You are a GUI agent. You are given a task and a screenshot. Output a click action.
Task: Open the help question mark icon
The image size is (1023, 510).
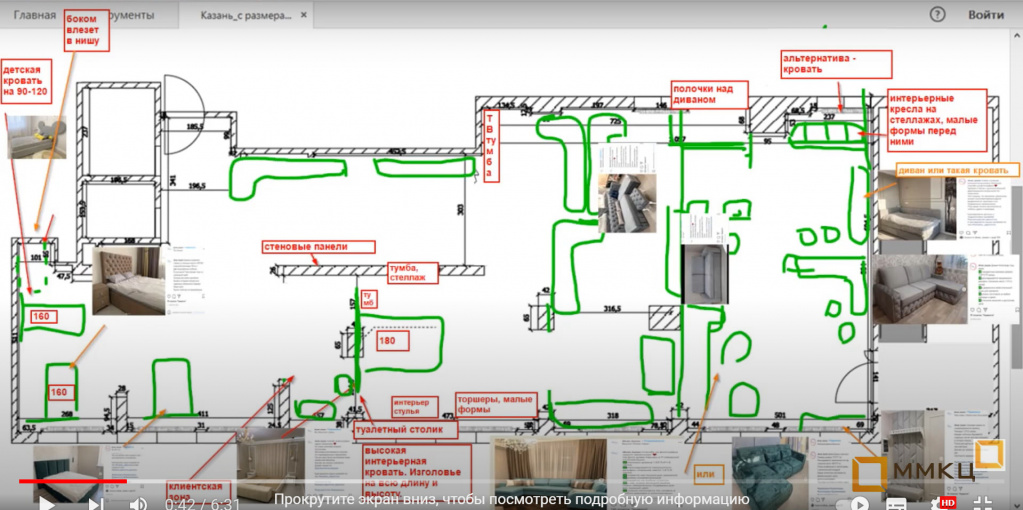[x=938, y=14]
